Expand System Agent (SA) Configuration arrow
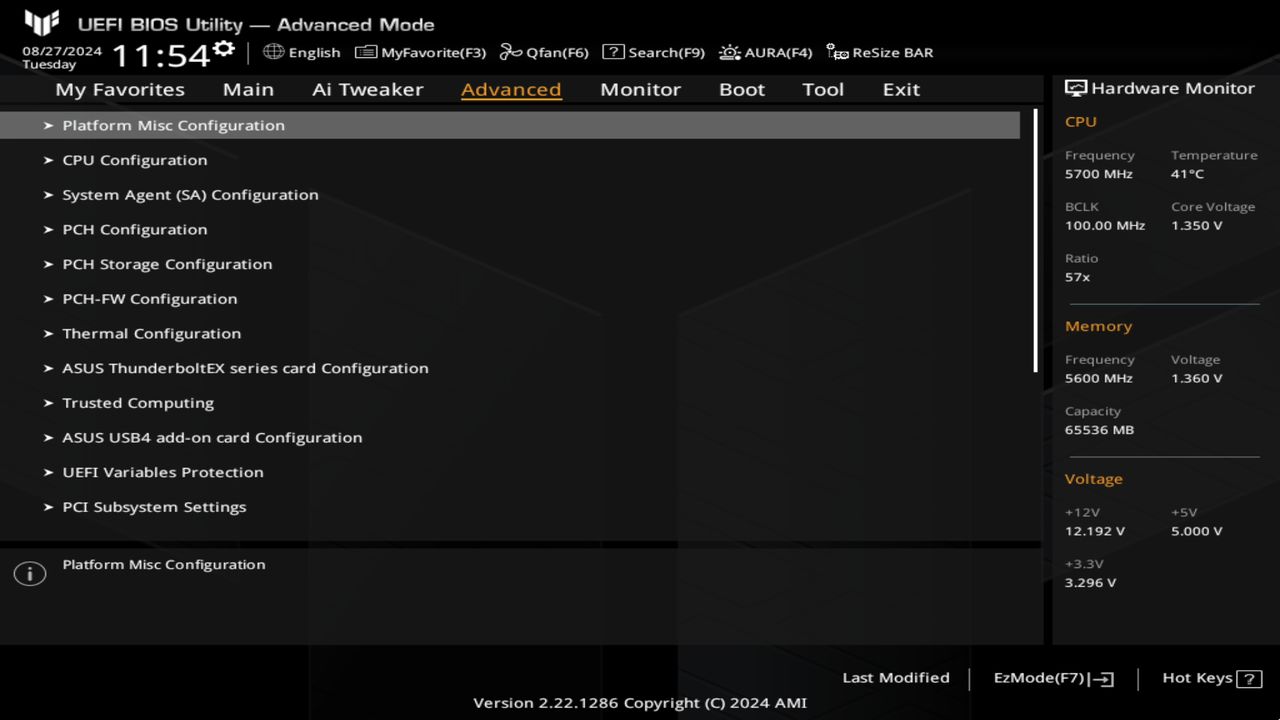 pos(48,195)
